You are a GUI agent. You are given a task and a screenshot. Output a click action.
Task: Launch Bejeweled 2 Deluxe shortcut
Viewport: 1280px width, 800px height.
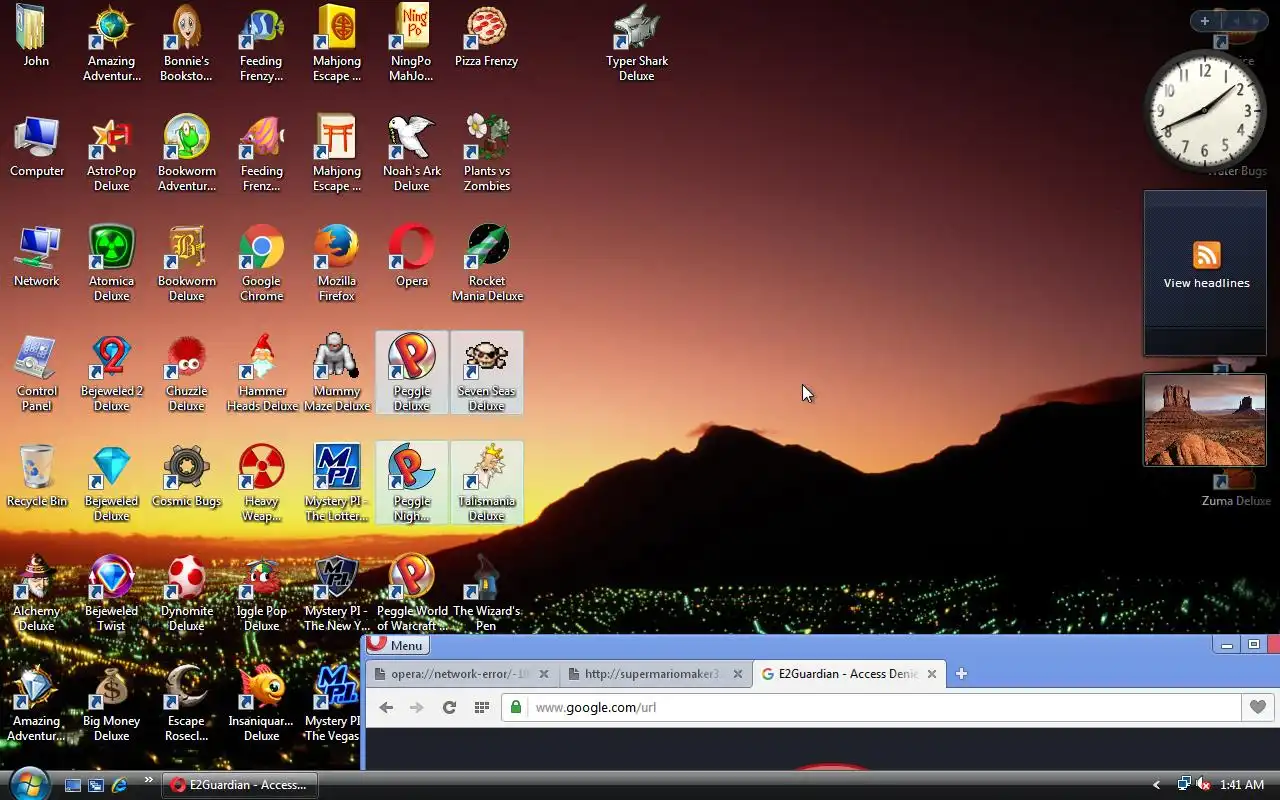[x=111, y=373]
